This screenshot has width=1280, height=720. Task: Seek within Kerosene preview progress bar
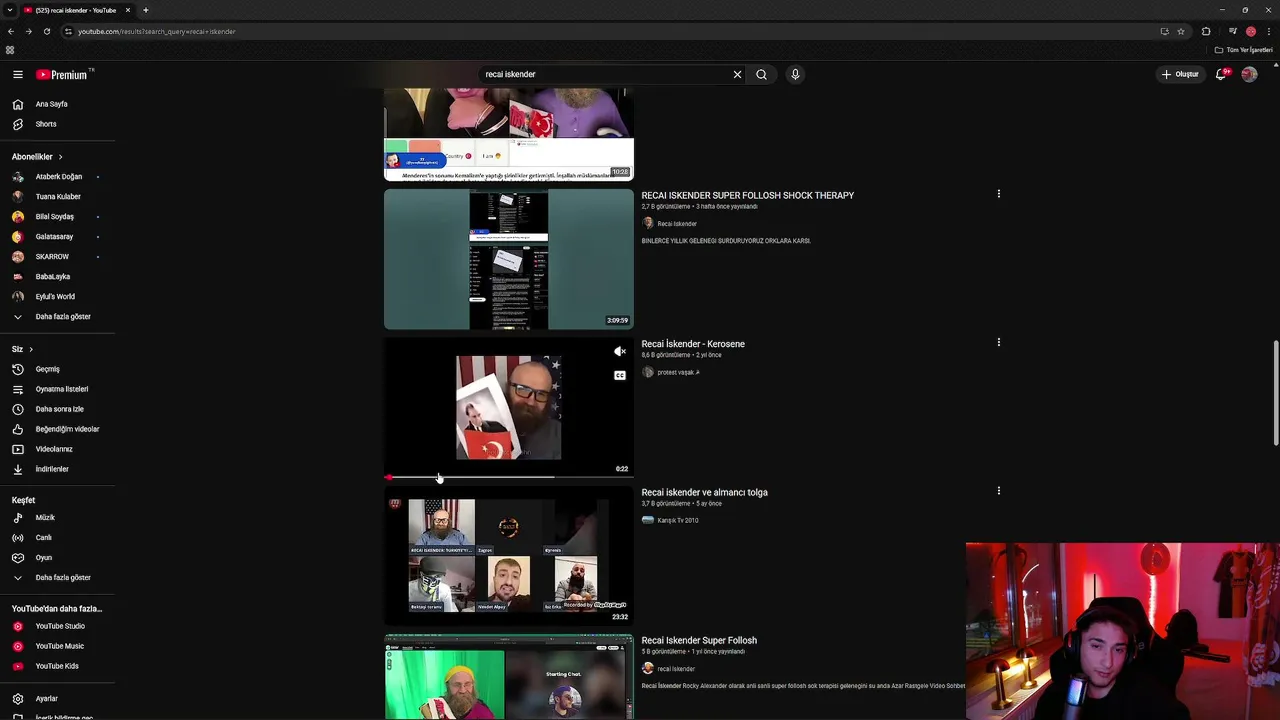click(509, 477)
